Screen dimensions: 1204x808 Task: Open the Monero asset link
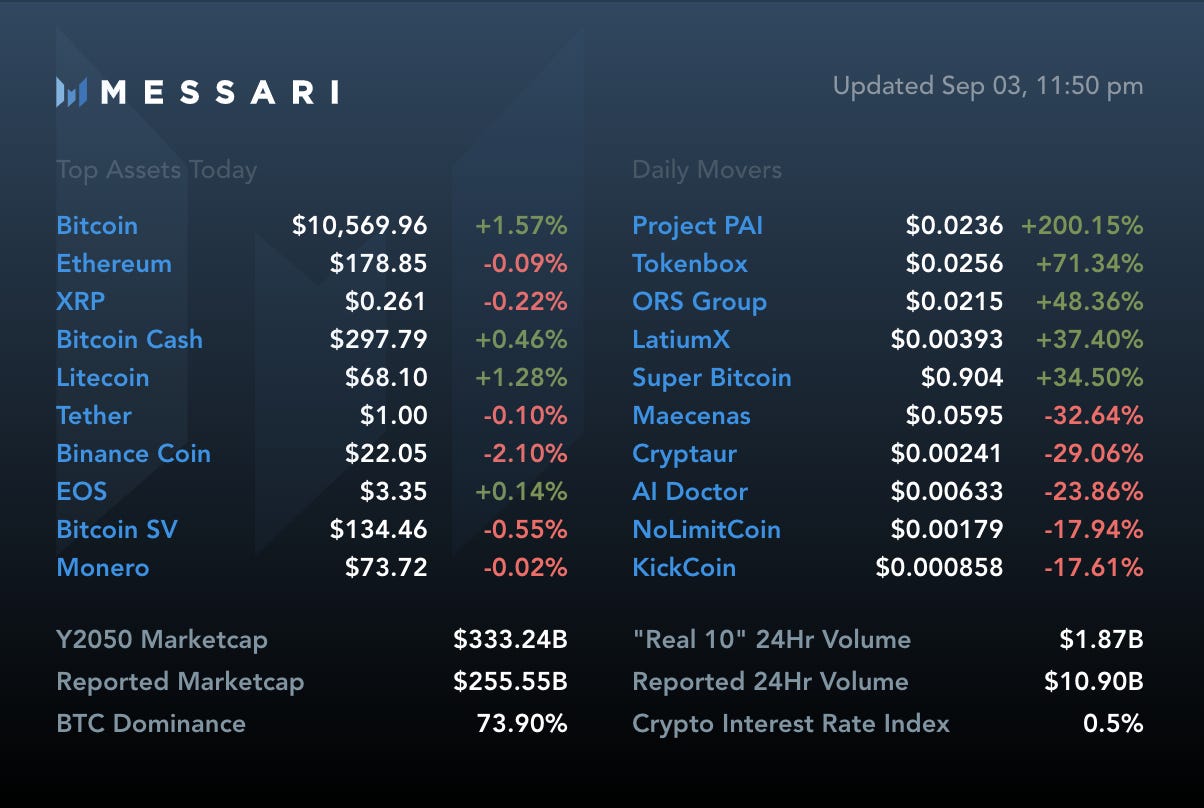103,568
